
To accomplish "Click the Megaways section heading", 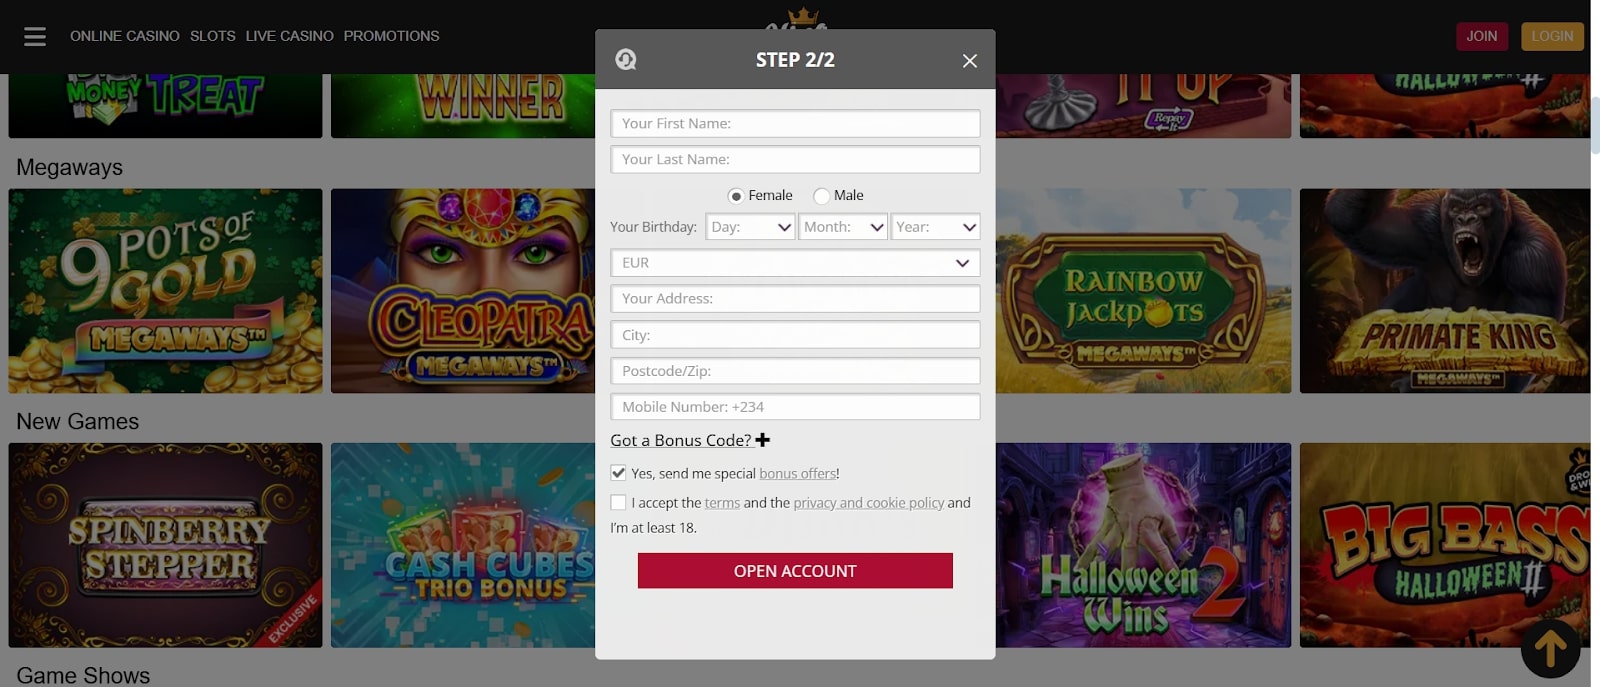I will pos(70,167).
